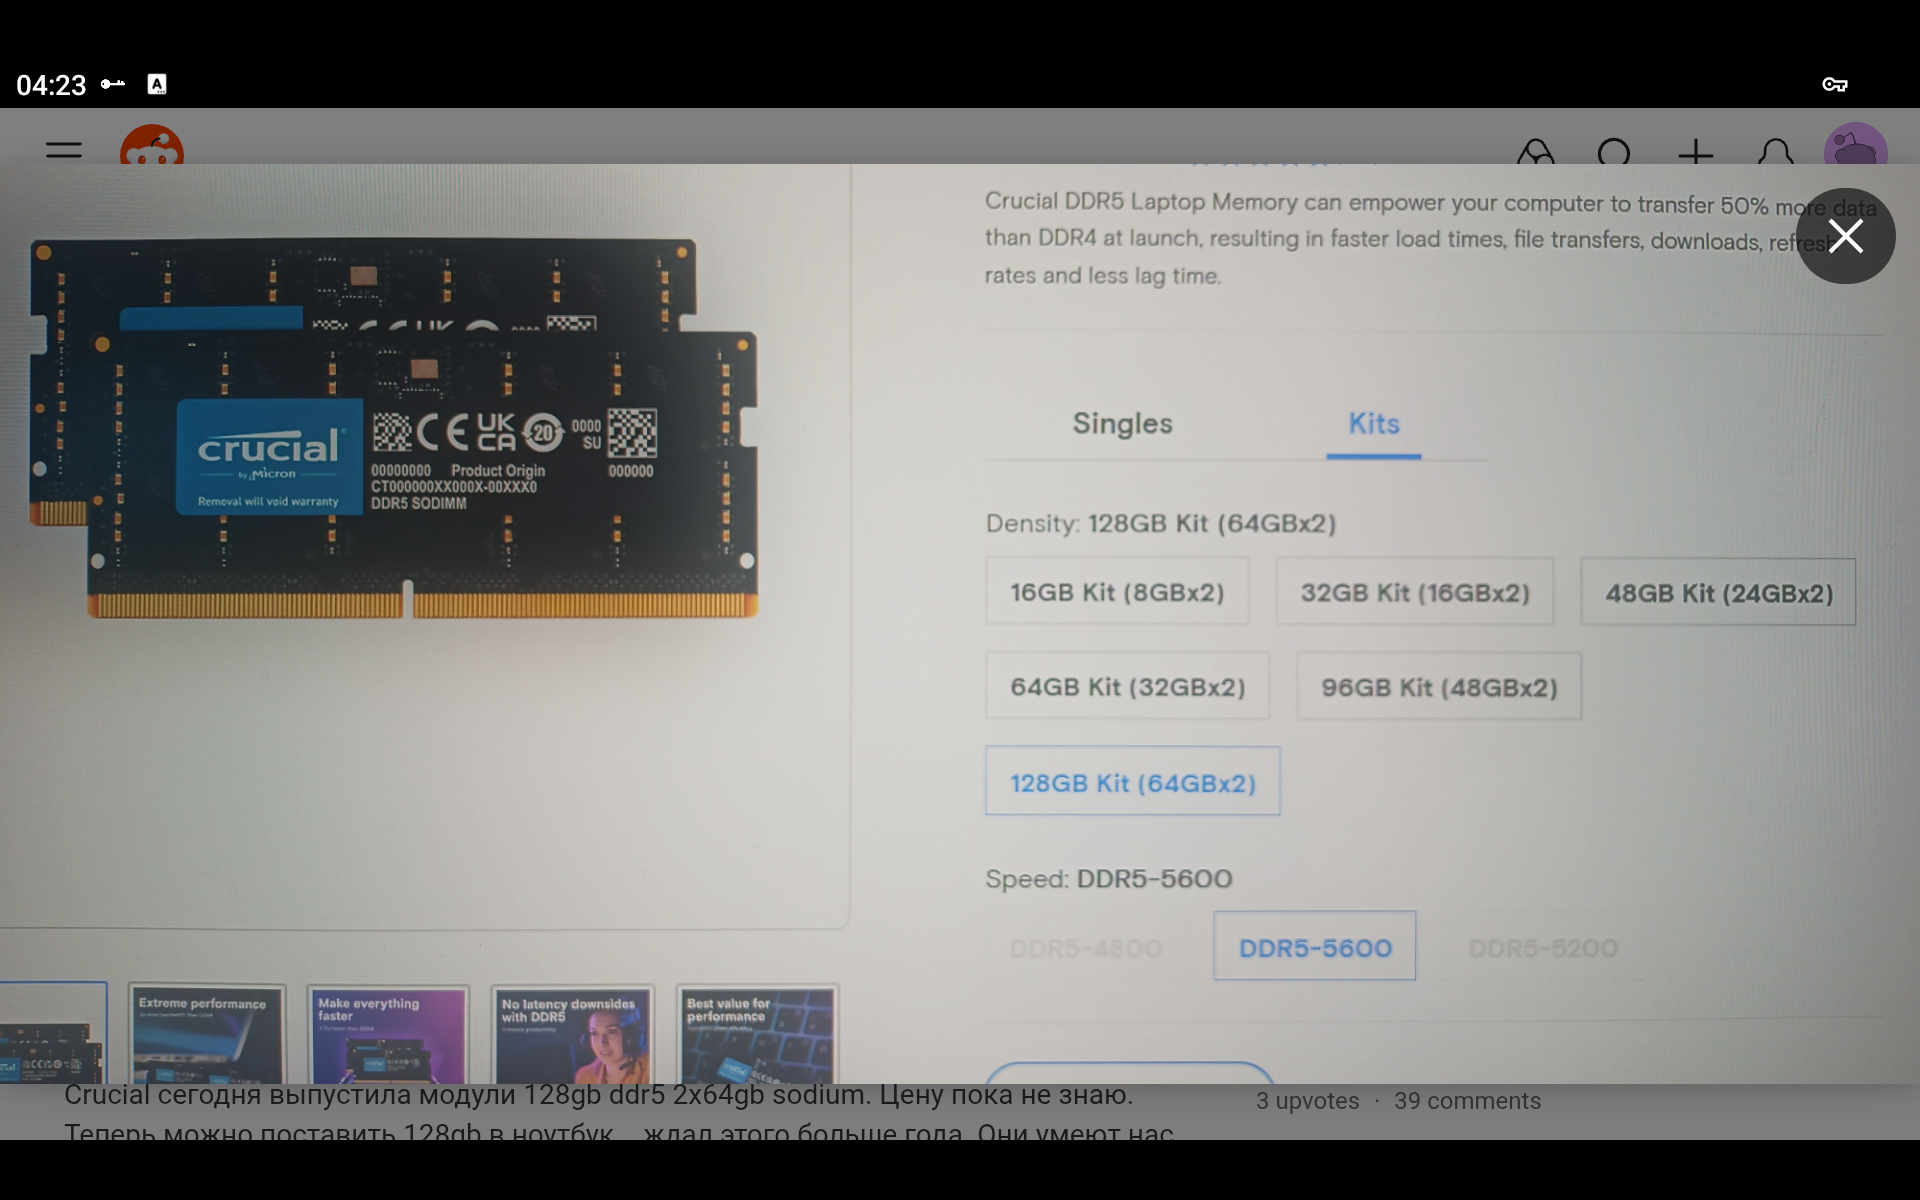Click the 3 upvotes count
The width and height of the screenshot is (1920, 1200).
[1307, 1101]
